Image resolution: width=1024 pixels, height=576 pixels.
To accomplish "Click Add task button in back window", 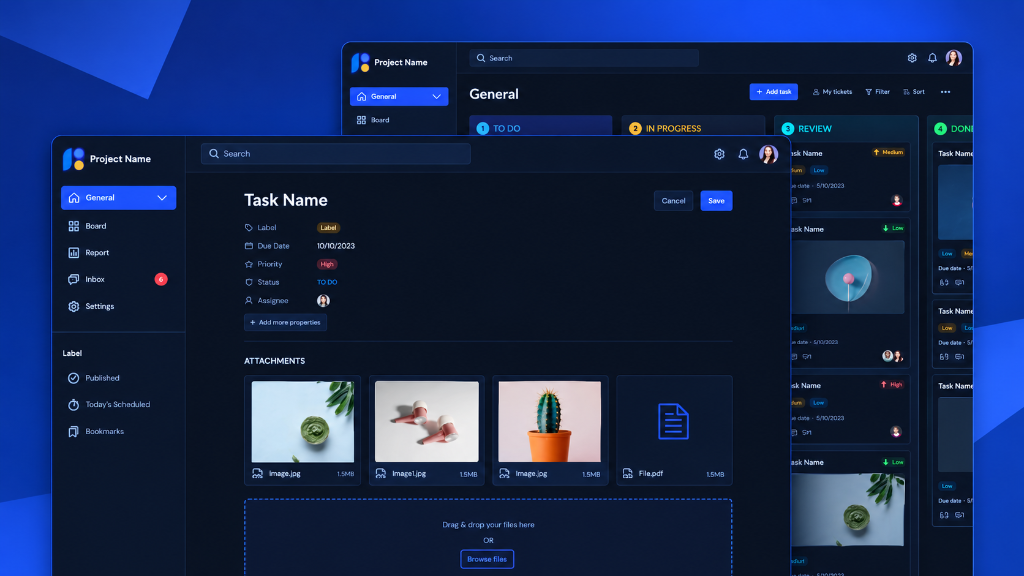I will pyautogui.click(x=774, y=92).
